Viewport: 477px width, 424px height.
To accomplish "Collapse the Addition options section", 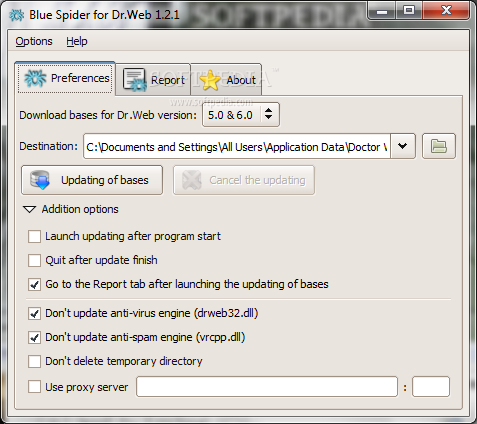I will 29,209.
